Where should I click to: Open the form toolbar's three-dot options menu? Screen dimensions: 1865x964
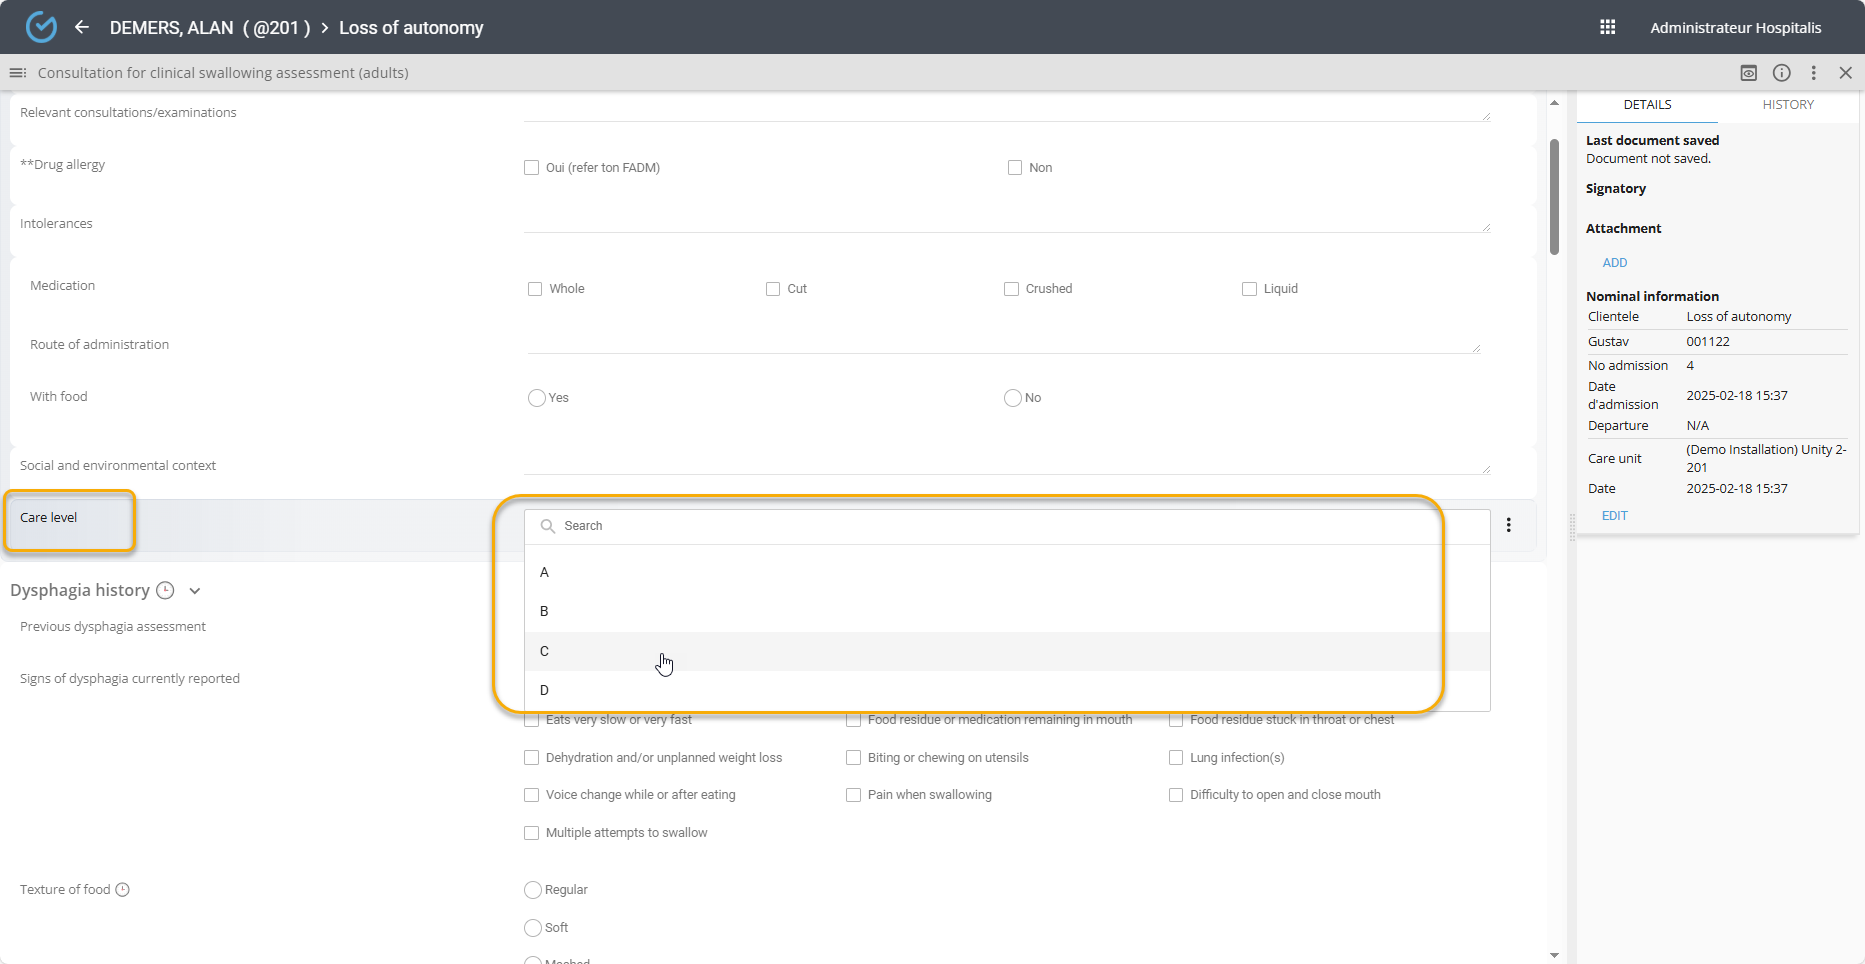pos(1813,73)
